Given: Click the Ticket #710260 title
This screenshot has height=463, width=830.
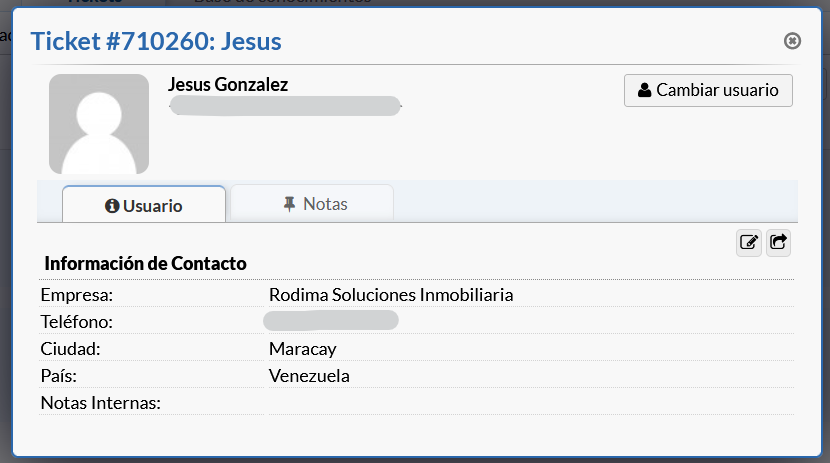Looking at the screenshot, I should click(156, 41).
